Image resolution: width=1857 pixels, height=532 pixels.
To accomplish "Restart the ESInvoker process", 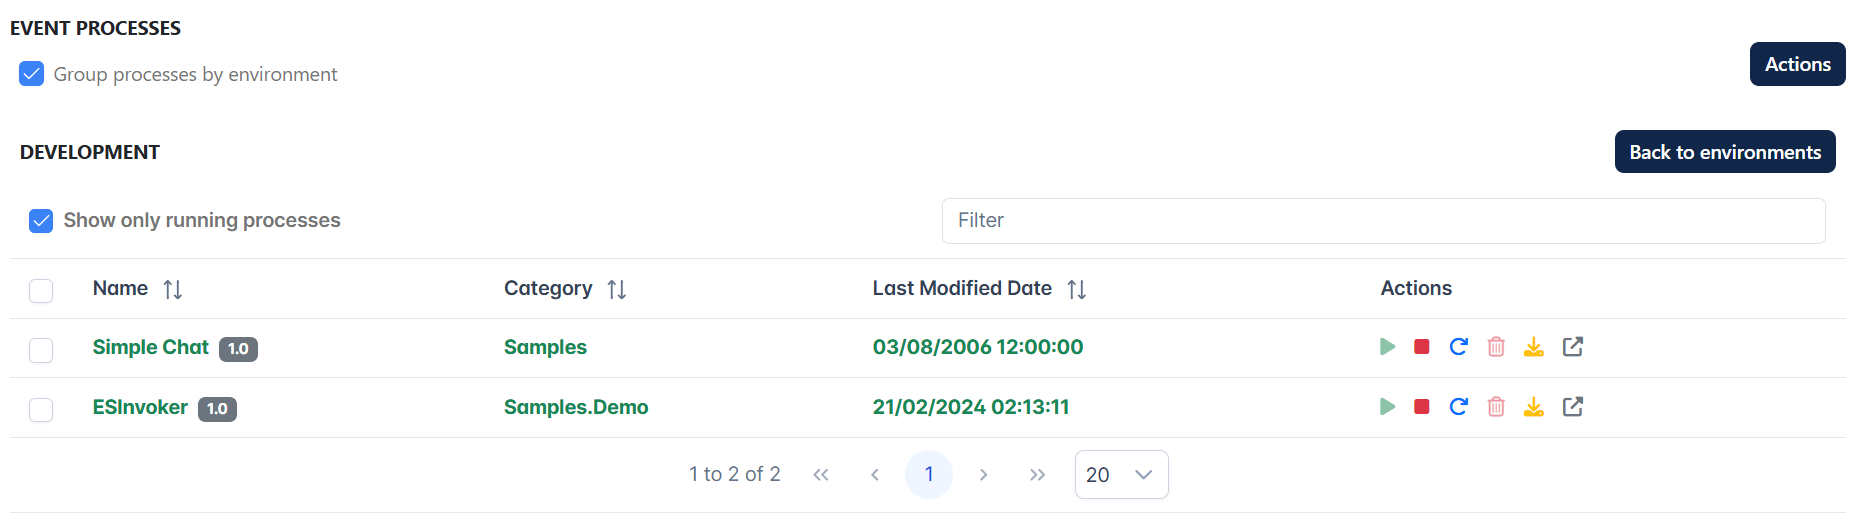I will pos(1459,407).
